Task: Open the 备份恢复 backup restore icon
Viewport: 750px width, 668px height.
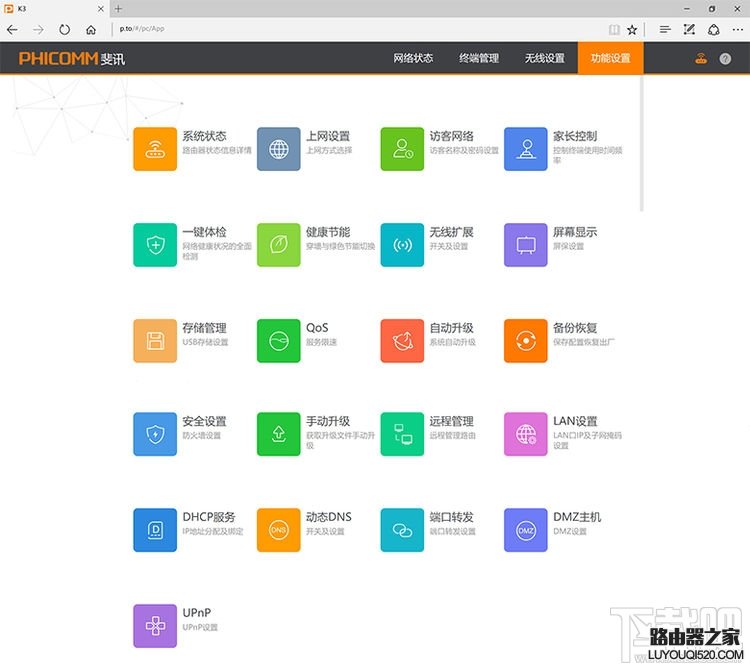Action: (526, 341)
